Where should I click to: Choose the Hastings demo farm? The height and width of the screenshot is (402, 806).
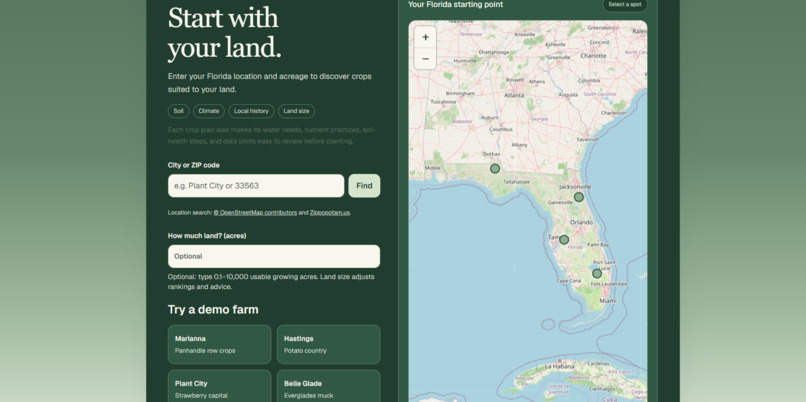pyautogui.click(x=328, y=344)
